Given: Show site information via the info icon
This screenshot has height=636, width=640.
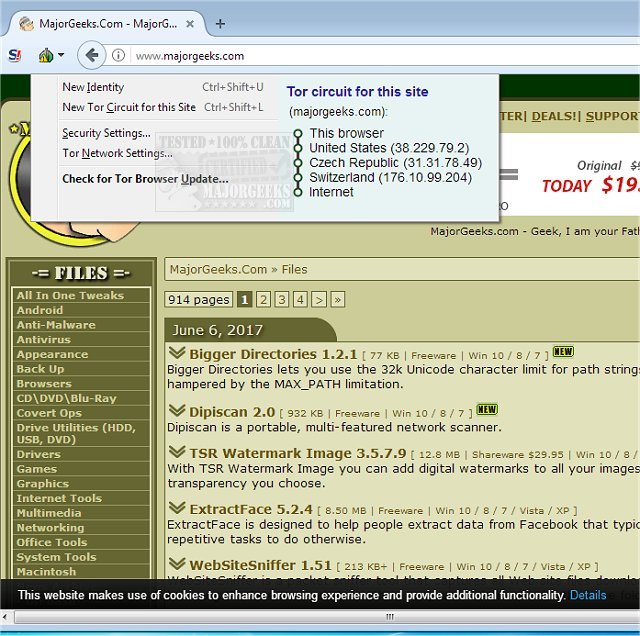Looking at the screenshot, I should click(x=118, y=55).
